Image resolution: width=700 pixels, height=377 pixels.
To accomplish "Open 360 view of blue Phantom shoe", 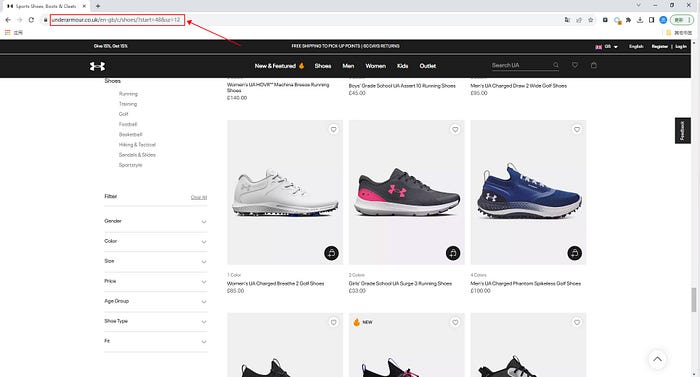I will point(575,253).
